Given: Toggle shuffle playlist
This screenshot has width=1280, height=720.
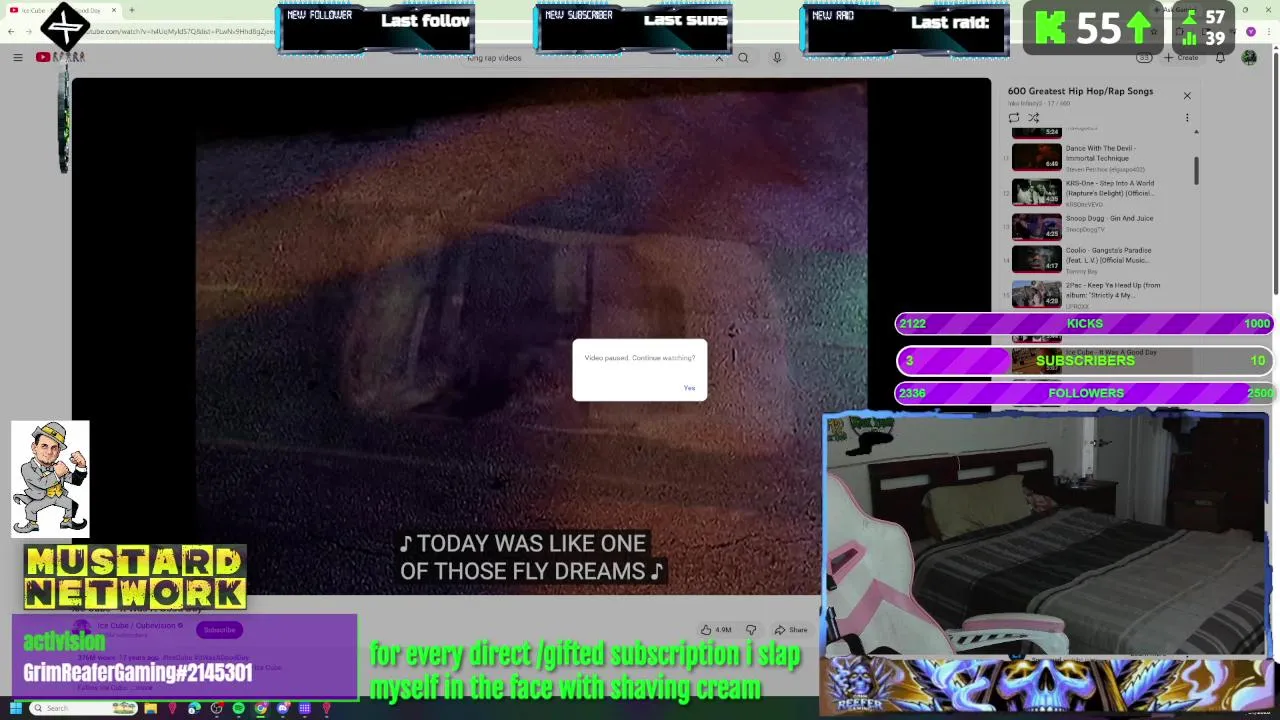Looking at the screenshot, I should pos(1034,118).
